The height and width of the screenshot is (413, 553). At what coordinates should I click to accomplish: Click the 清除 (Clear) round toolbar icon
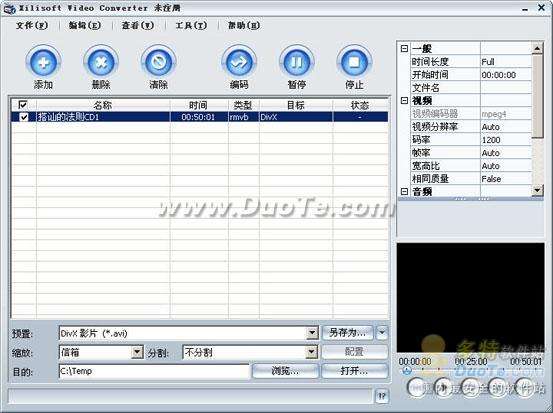point(158,62)
